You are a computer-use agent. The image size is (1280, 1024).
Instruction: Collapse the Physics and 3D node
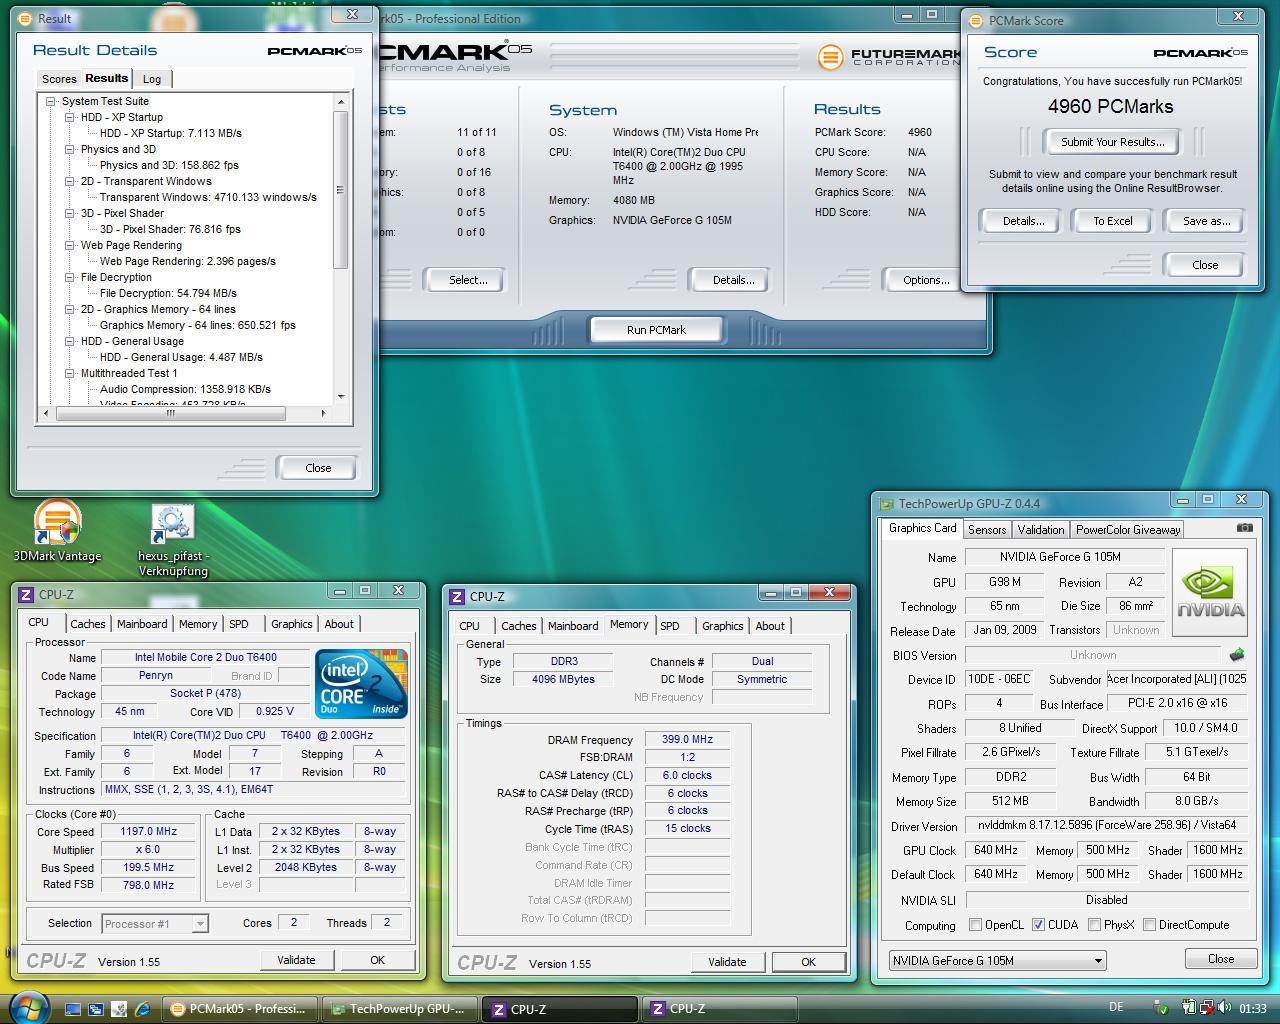tap(70, 149)
